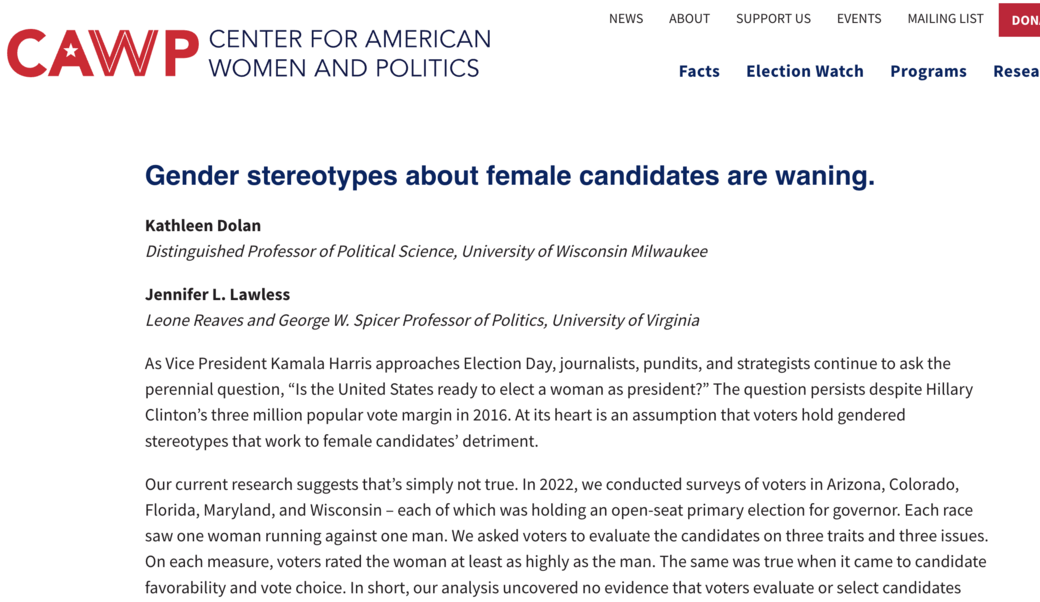1040x602 pixels.
Task: Open the Election Watch menu
Action: point(805,71)
